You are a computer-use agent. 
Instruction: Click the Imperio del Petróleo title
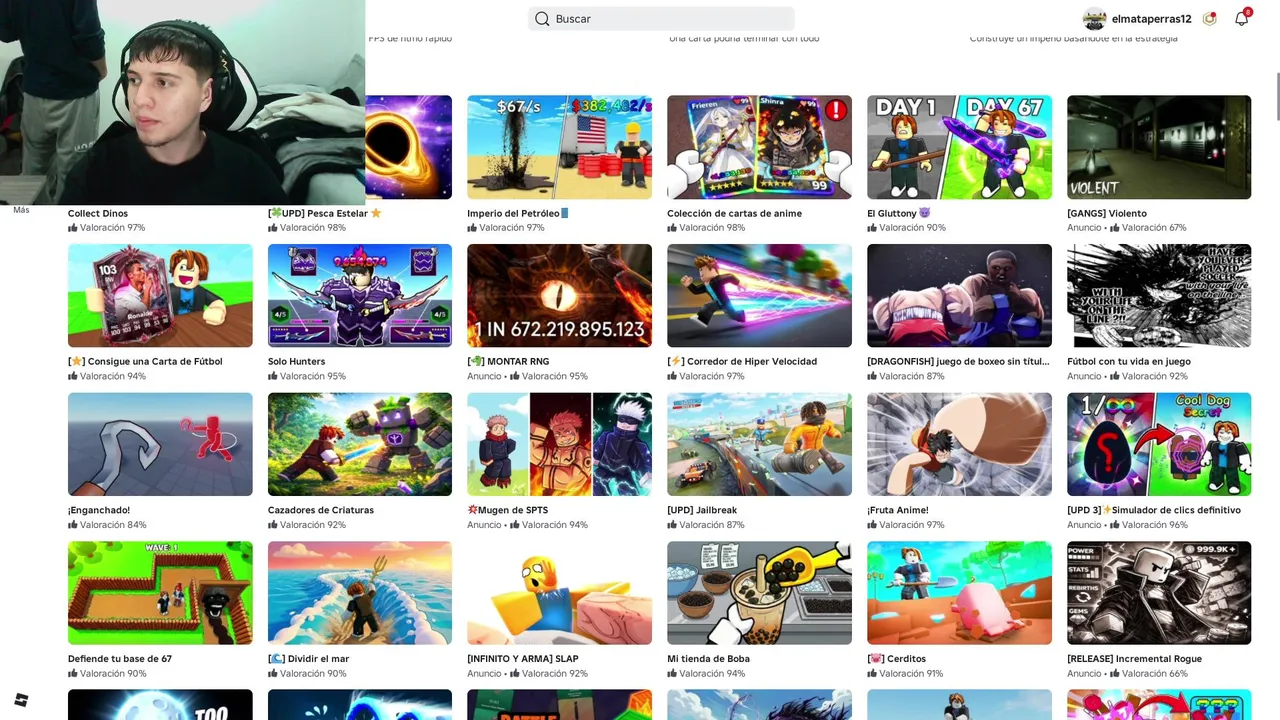pos(518,213)
